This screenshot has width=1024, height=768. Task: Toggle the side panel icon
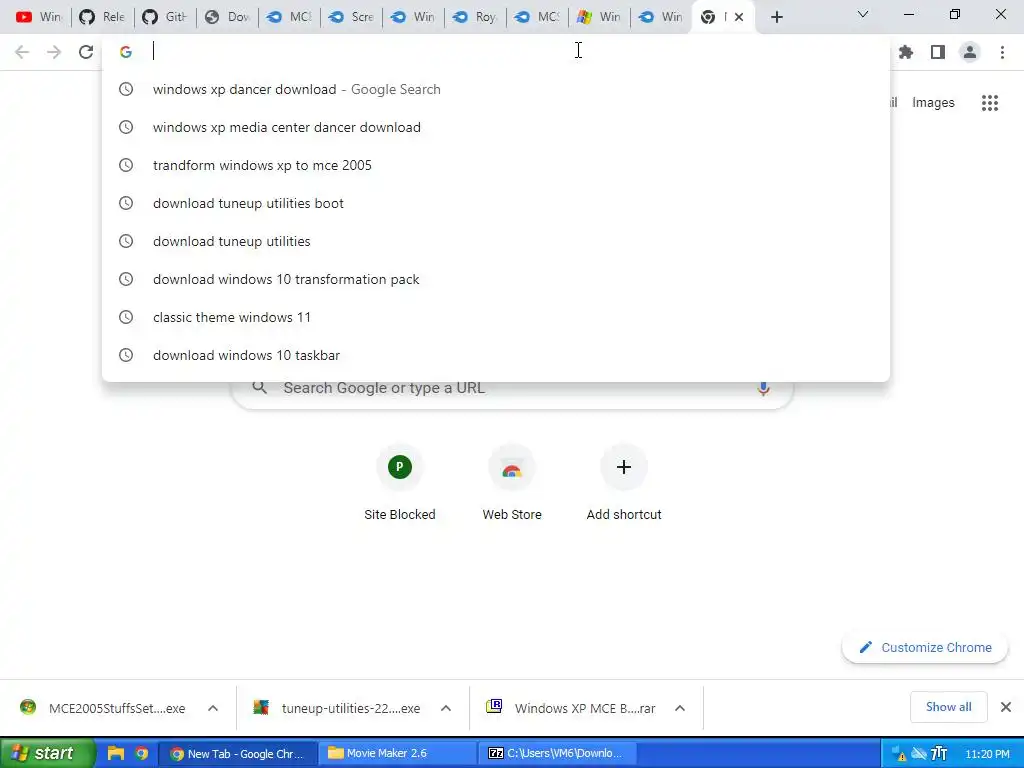point(938,52)
